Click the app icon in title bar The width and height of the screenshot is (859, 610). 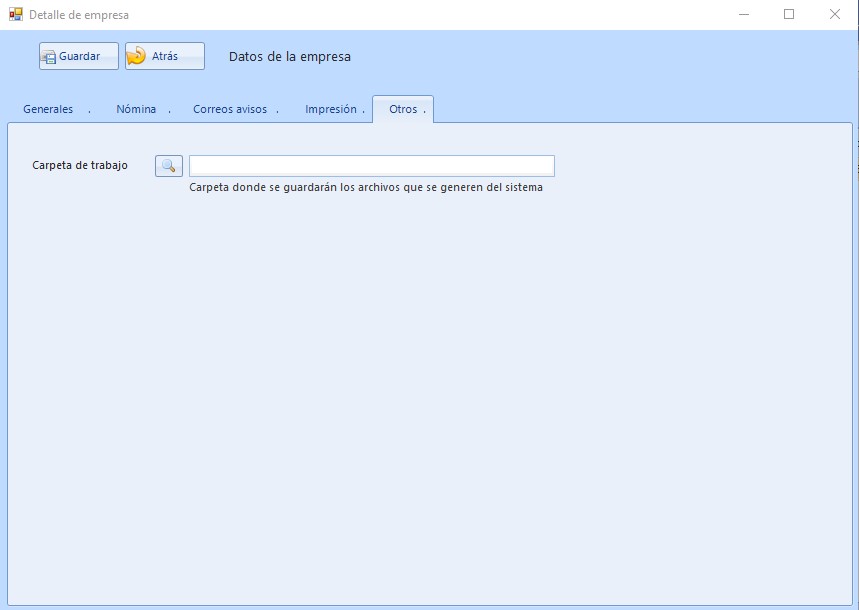pyautogui.click(x=15, y=14)
